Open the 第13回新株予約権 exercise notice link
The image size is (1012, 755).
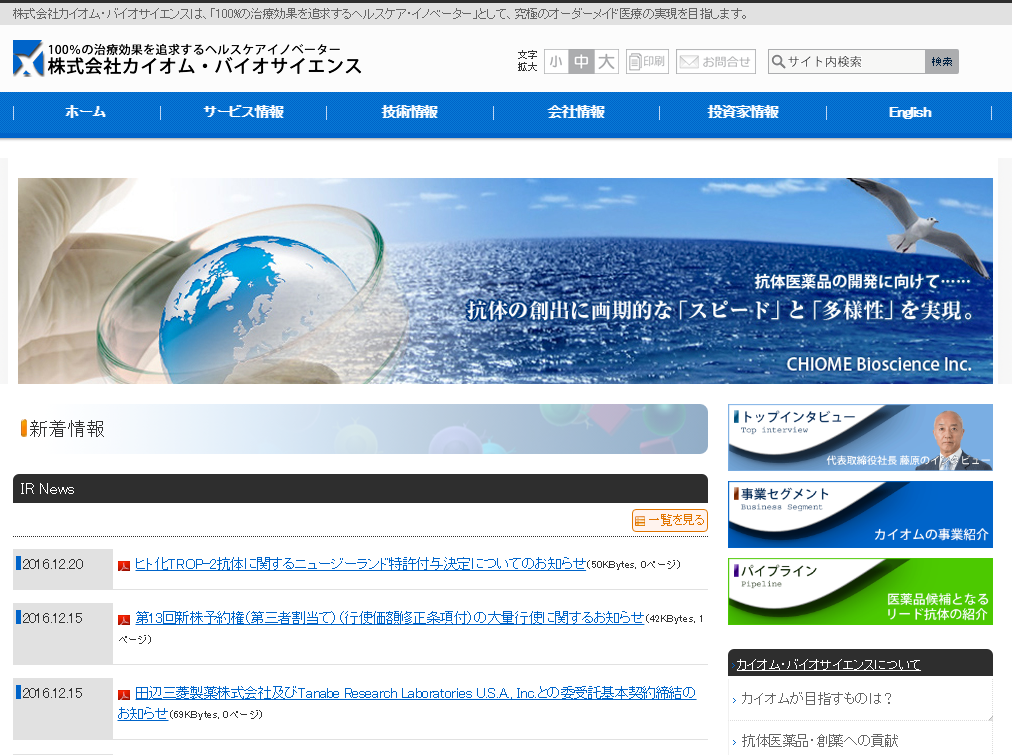[390, 618]
